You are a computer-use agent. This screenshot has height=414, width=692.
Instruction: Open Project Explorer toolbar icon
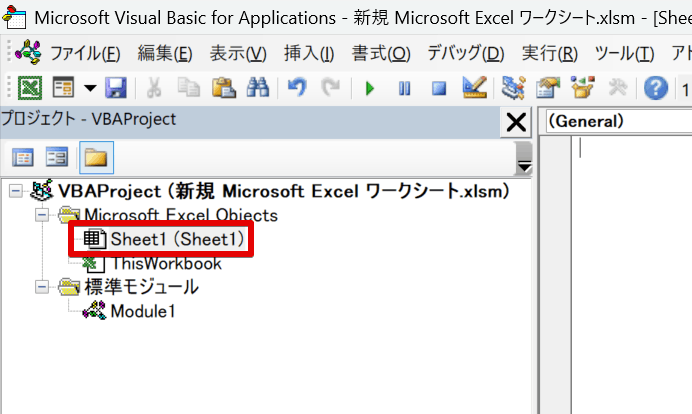click(513, 87)
